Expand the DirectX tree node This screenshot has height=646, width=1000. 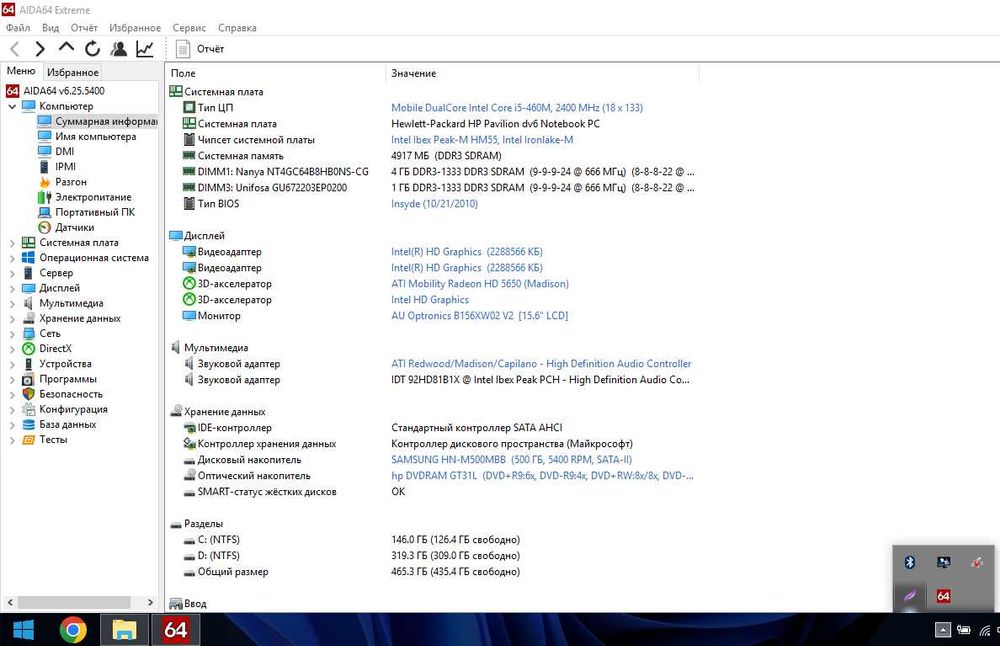tap(12, 349)
